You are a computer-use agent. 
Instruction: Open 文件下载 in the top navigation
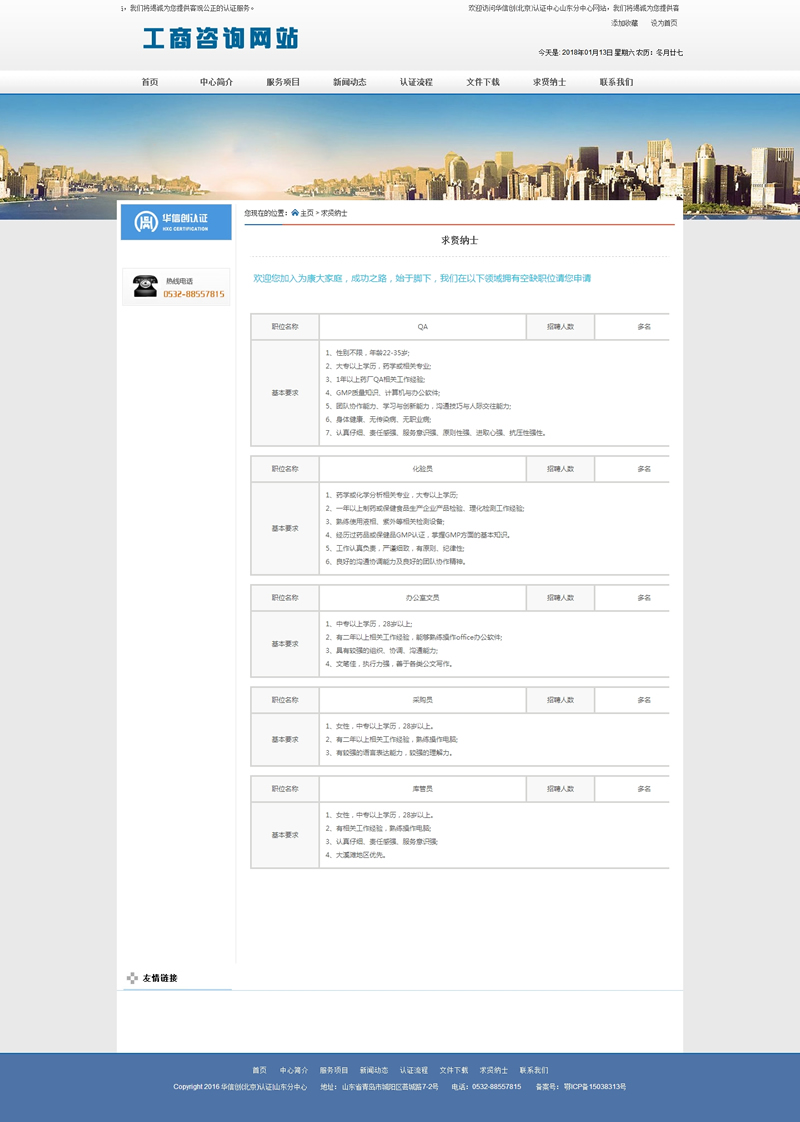[x=483, y=82]
